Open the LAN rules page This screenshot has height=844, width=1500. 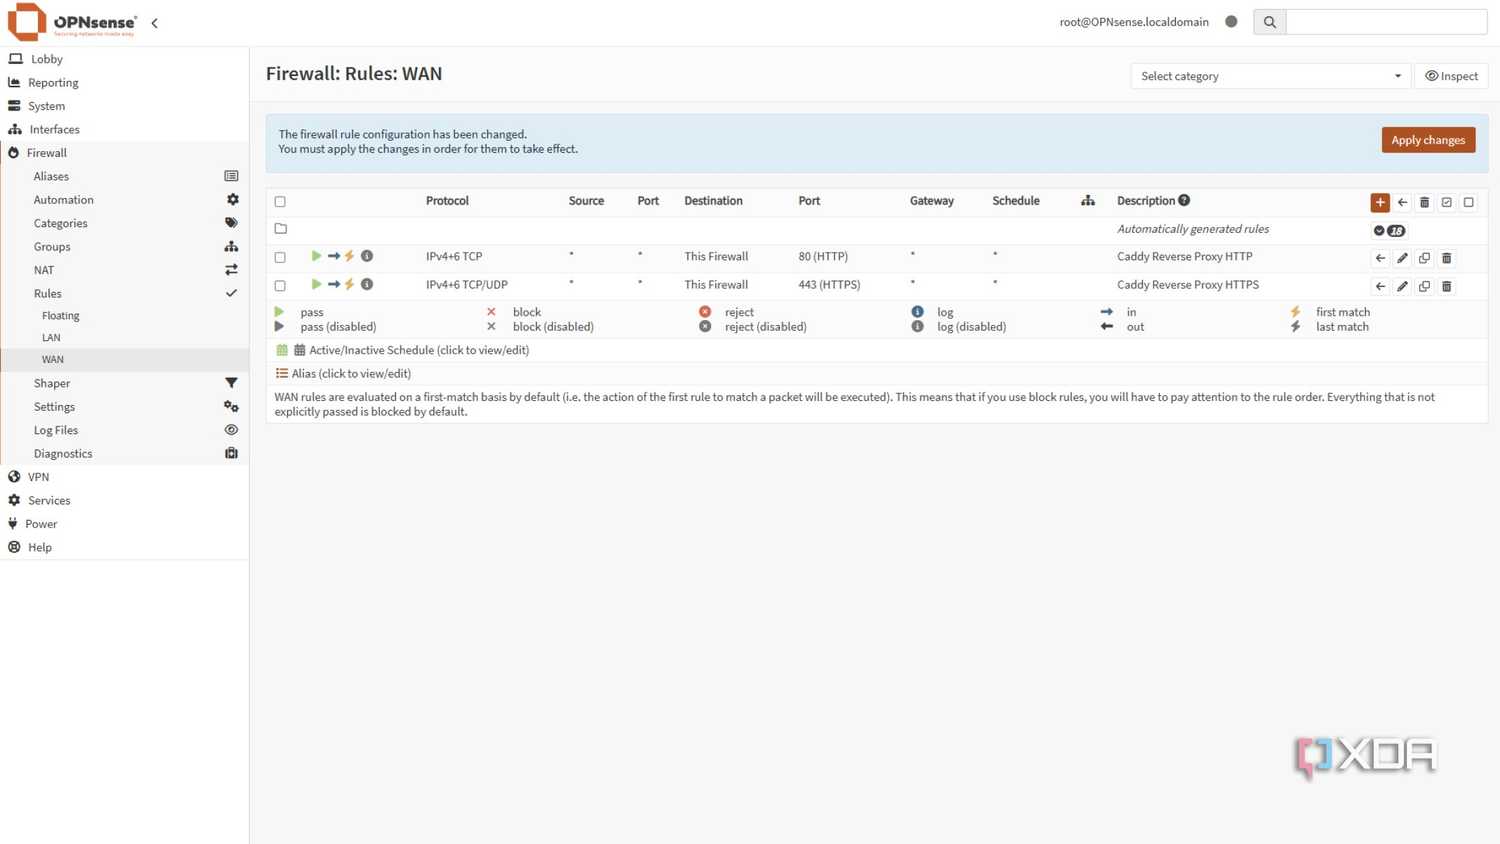tap(124, 337)
